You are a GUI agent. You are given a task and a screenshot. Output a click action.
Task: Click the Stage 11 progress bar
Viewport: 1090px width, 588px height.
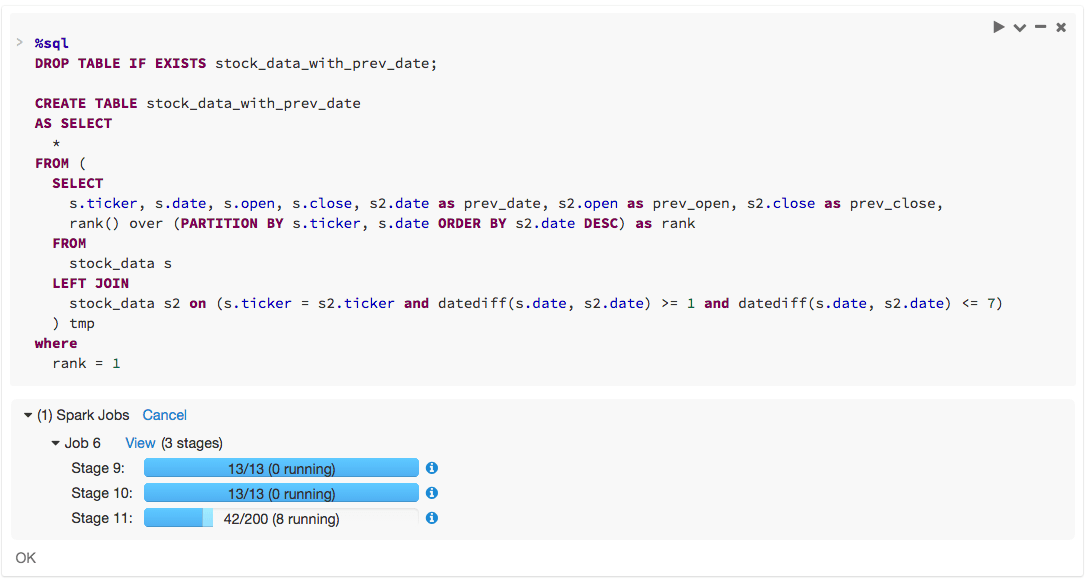click(x=281, y=518)
